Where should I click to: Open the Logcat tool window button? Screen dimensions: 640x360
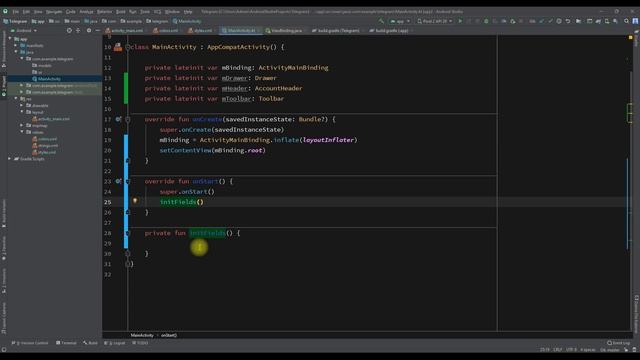click(x=116, y=343)
